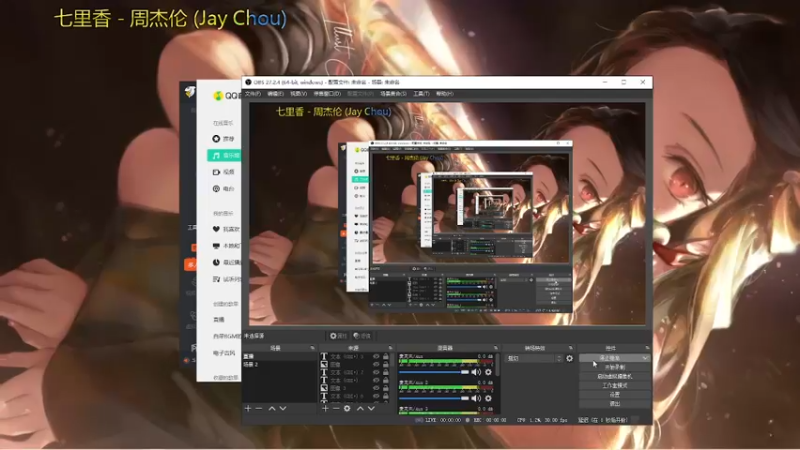800x450 pixels.
Task: Open local downloads monitor item in QQ Music
Action: (226, 246)
